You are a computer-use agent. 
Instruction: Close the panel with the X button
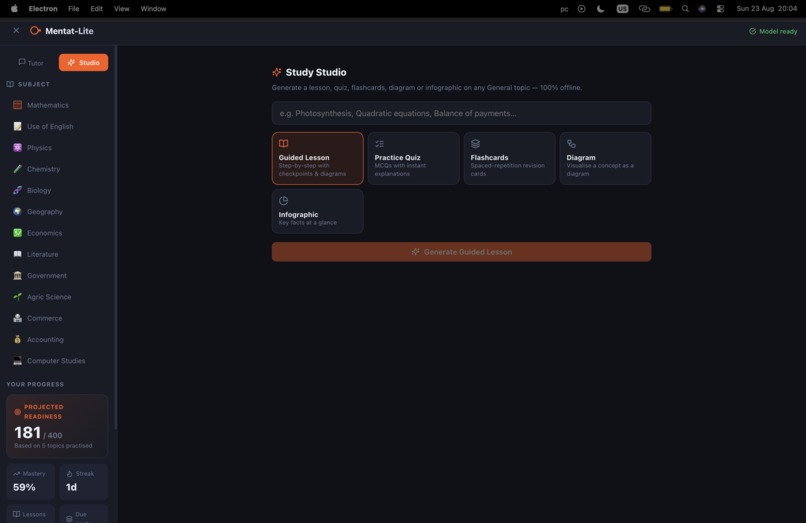point(16,31)
